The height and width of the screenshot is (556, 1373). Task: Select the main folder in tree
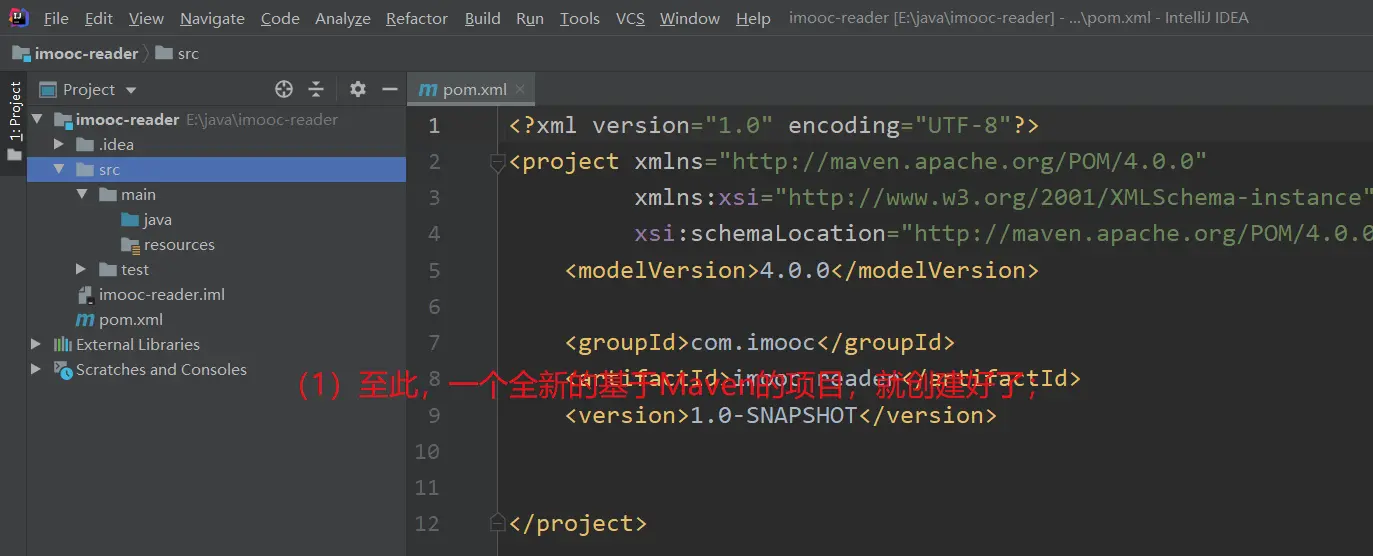[217, 194]
